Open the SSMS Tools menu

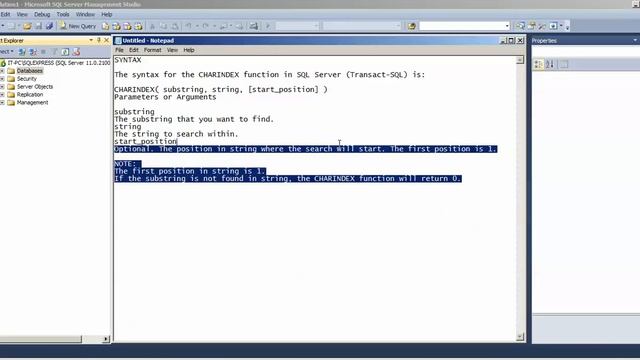point(63,14)
